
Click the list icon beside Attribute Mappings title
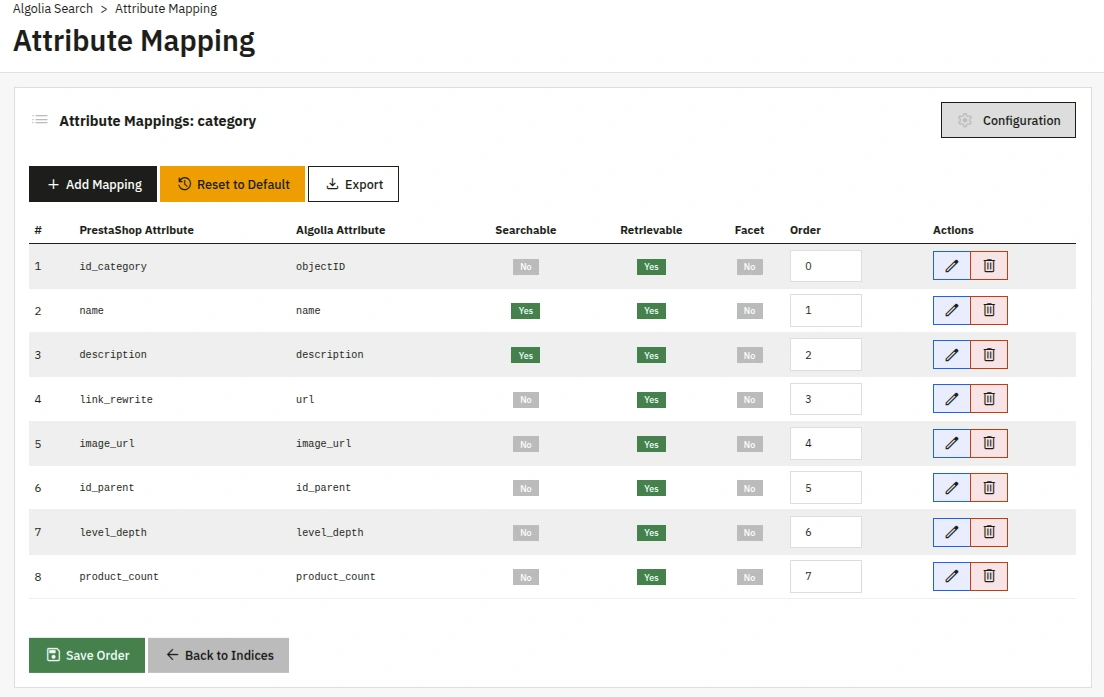[x=40, y=120]
